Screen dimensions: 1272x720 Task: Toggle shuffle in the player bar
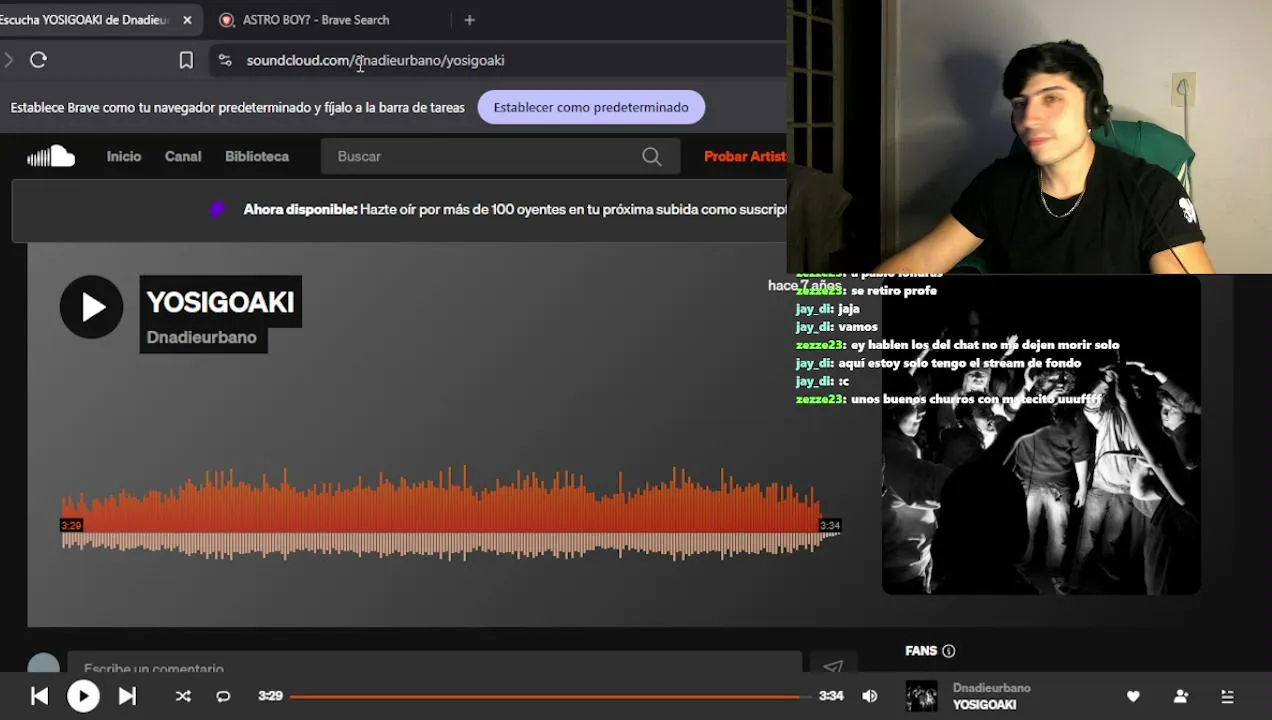click(183, 696)
